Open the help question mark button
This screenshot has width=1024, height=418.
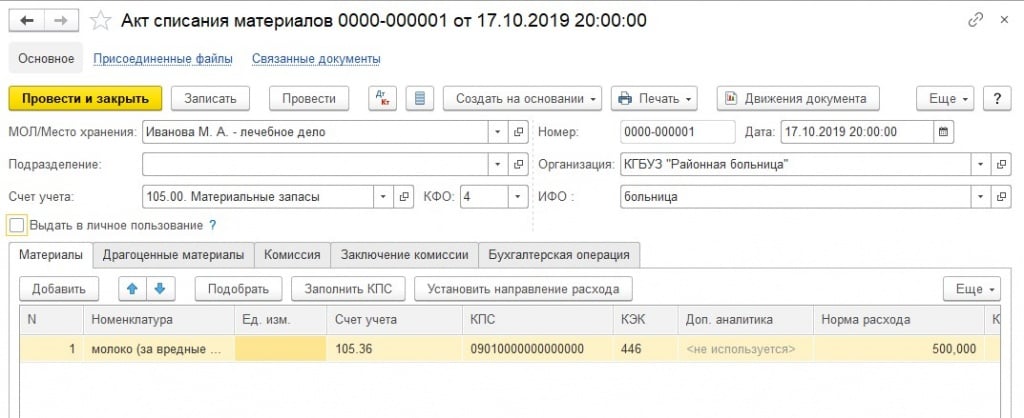997,98
